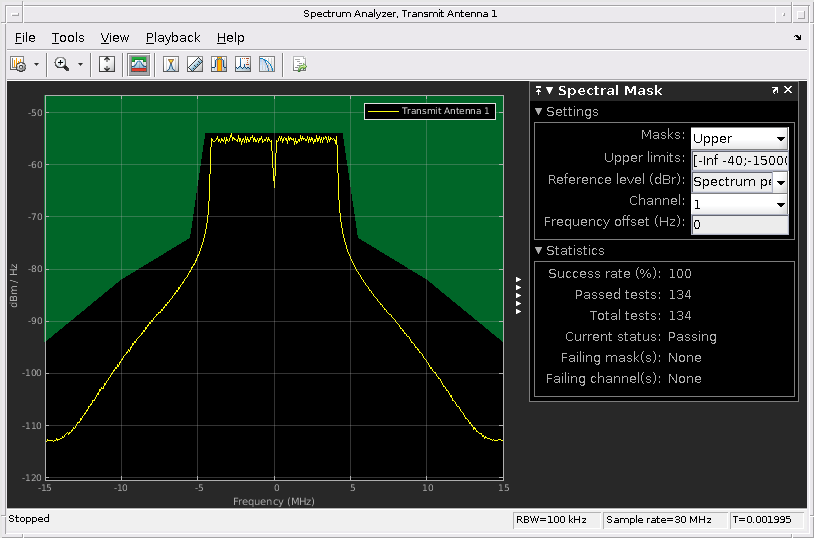
Task: Click the Configuration Properties icon after CCDF
Action: click(299, 64)
